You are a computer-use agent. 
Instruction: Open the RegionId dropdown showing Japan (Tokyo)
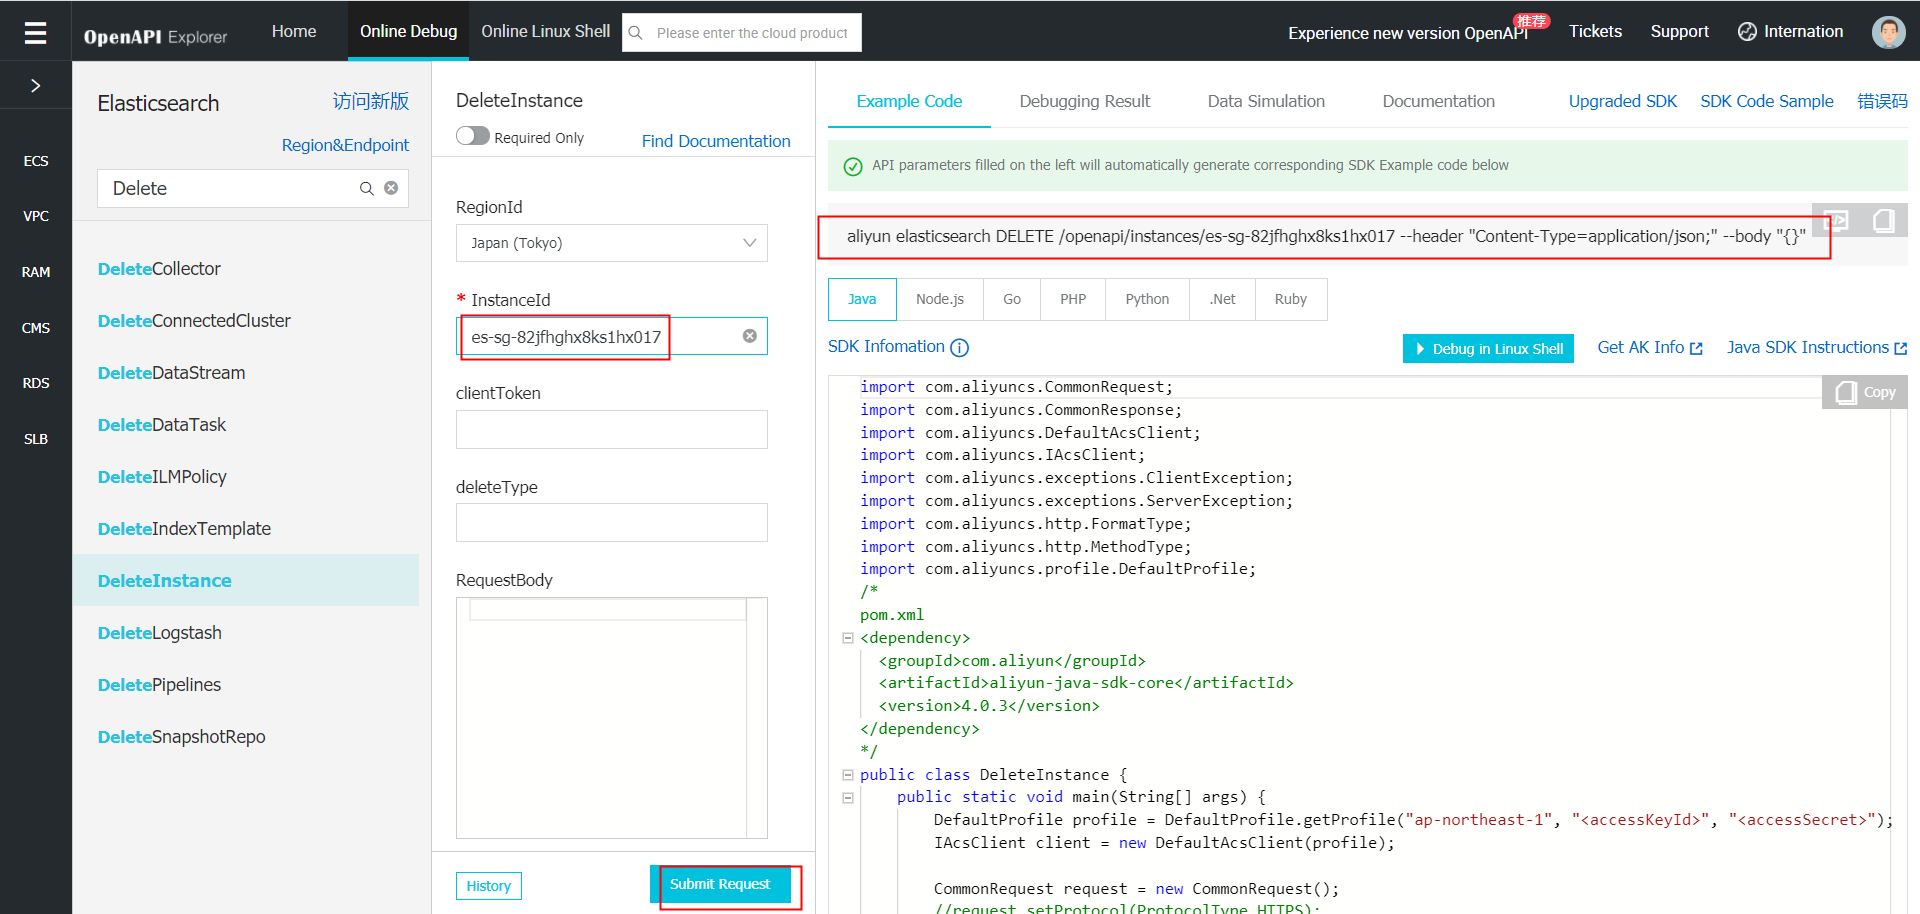[612, 243]
